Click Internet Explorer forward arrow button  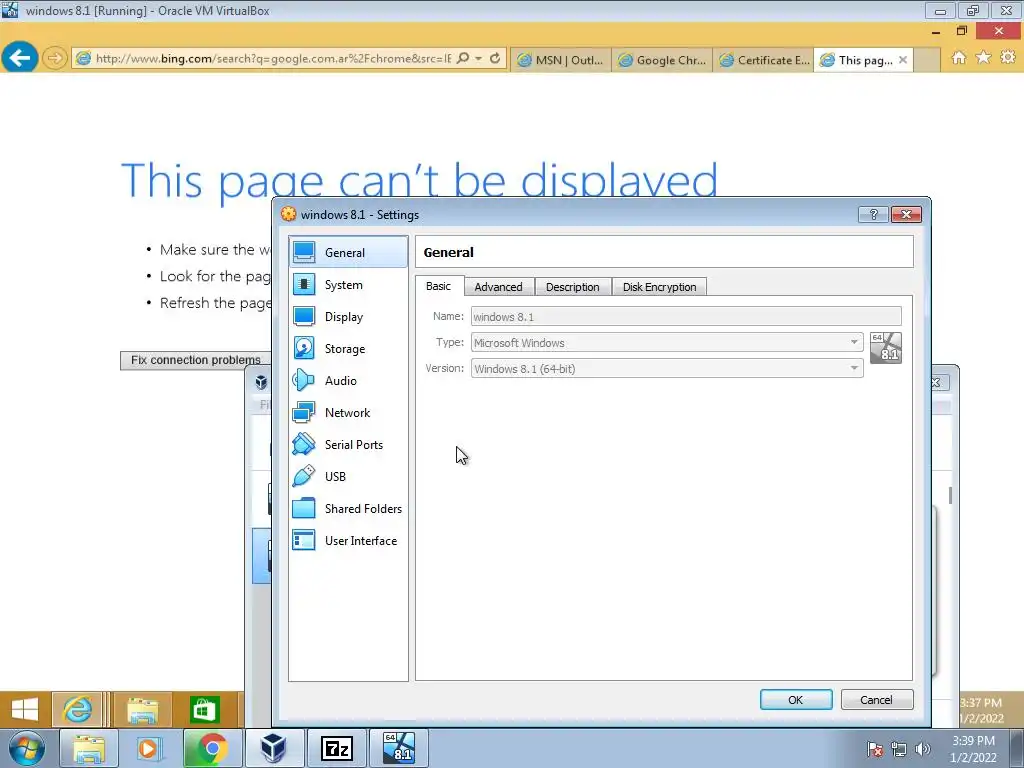point(55,59)
